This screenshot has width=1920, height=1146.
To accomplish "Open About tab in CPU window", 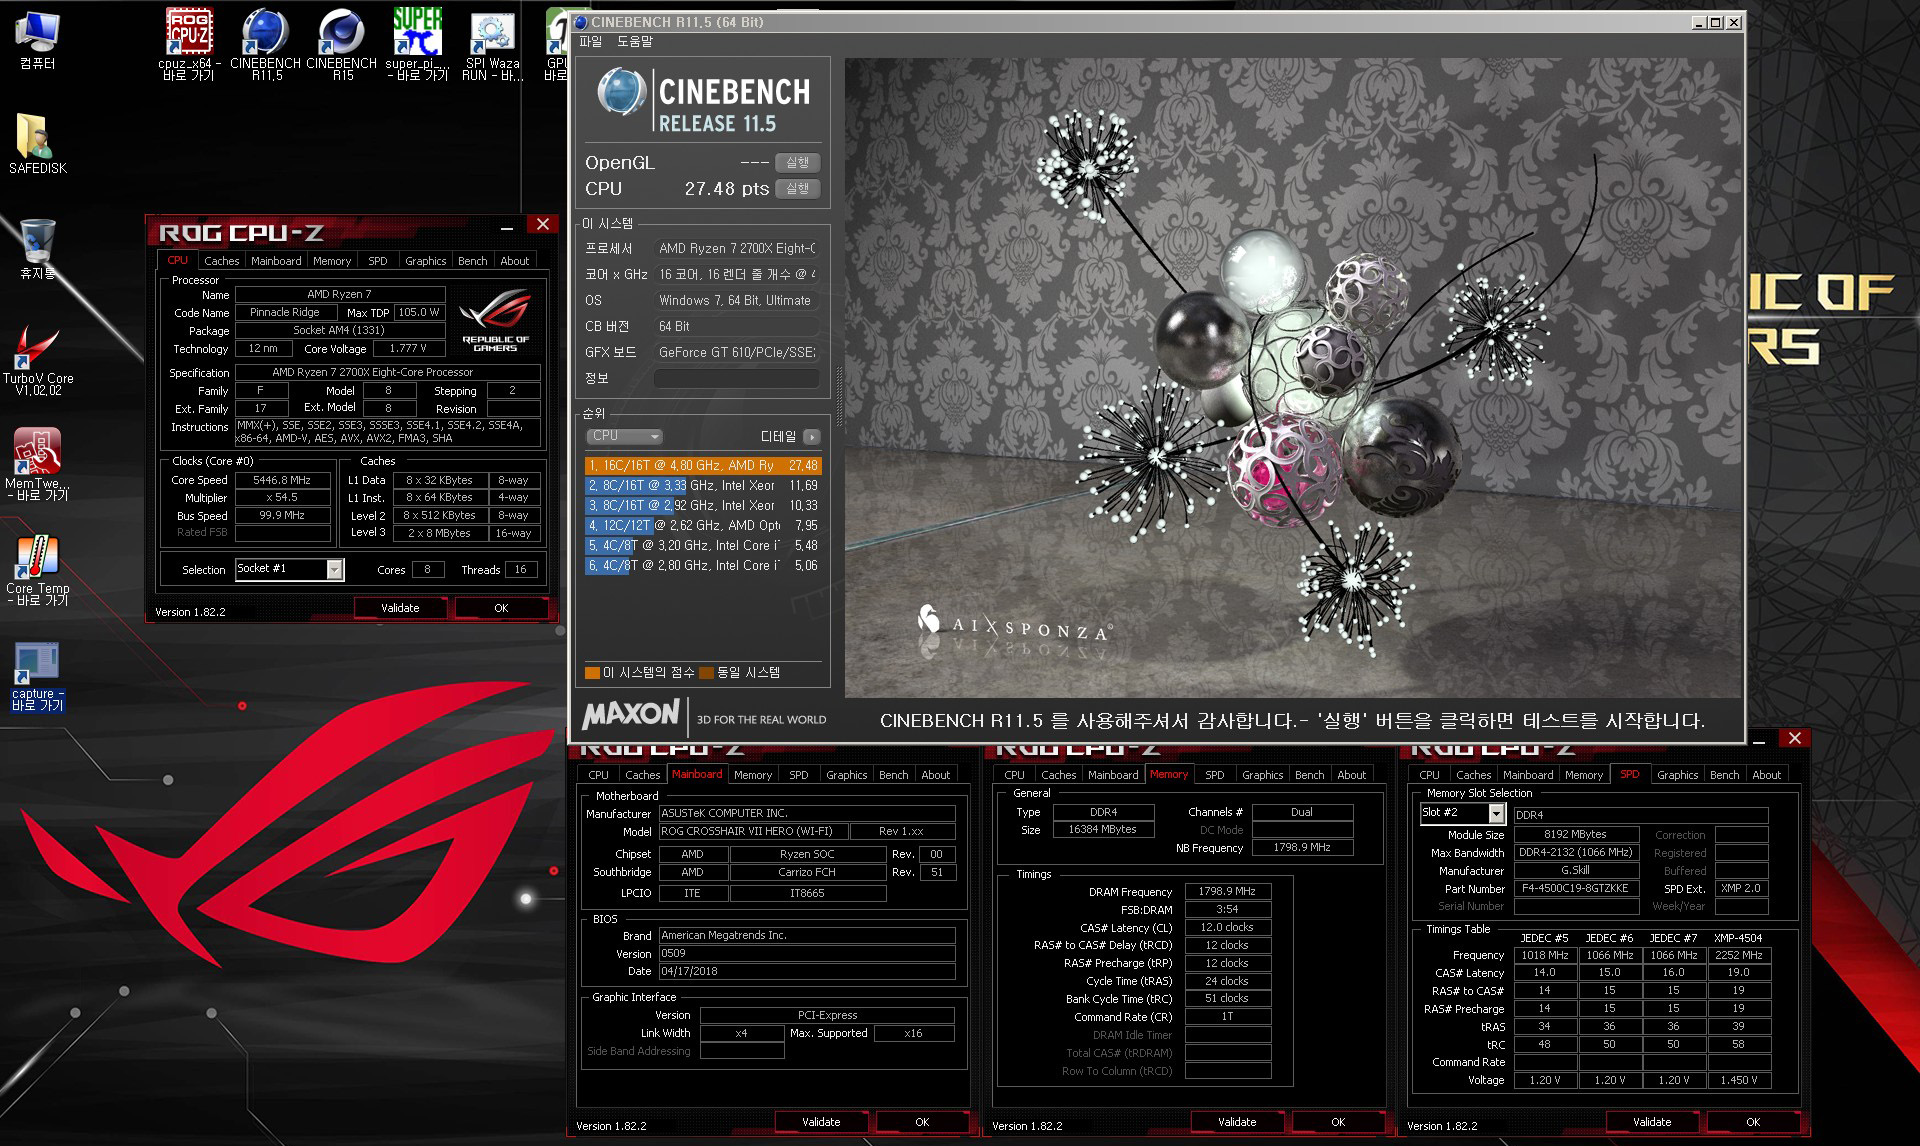I will 515,261.
